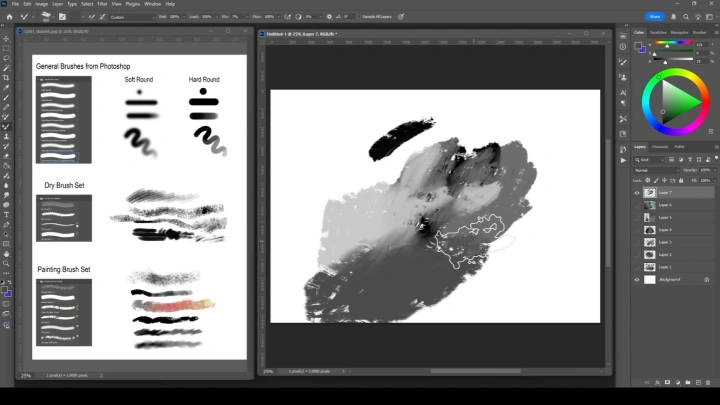Screen dimensions: 720x405
Task: Switch to the Swatches panel tab
Action: pyautogui.click(x=659, y=33)
